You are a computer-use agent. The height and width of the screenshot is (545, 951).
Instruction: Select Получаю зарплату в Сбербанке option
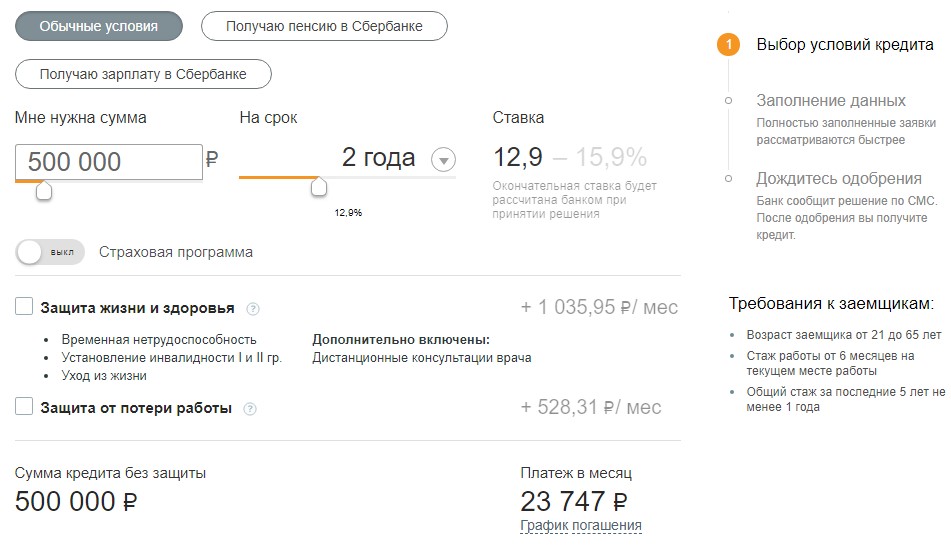(143, 74)
